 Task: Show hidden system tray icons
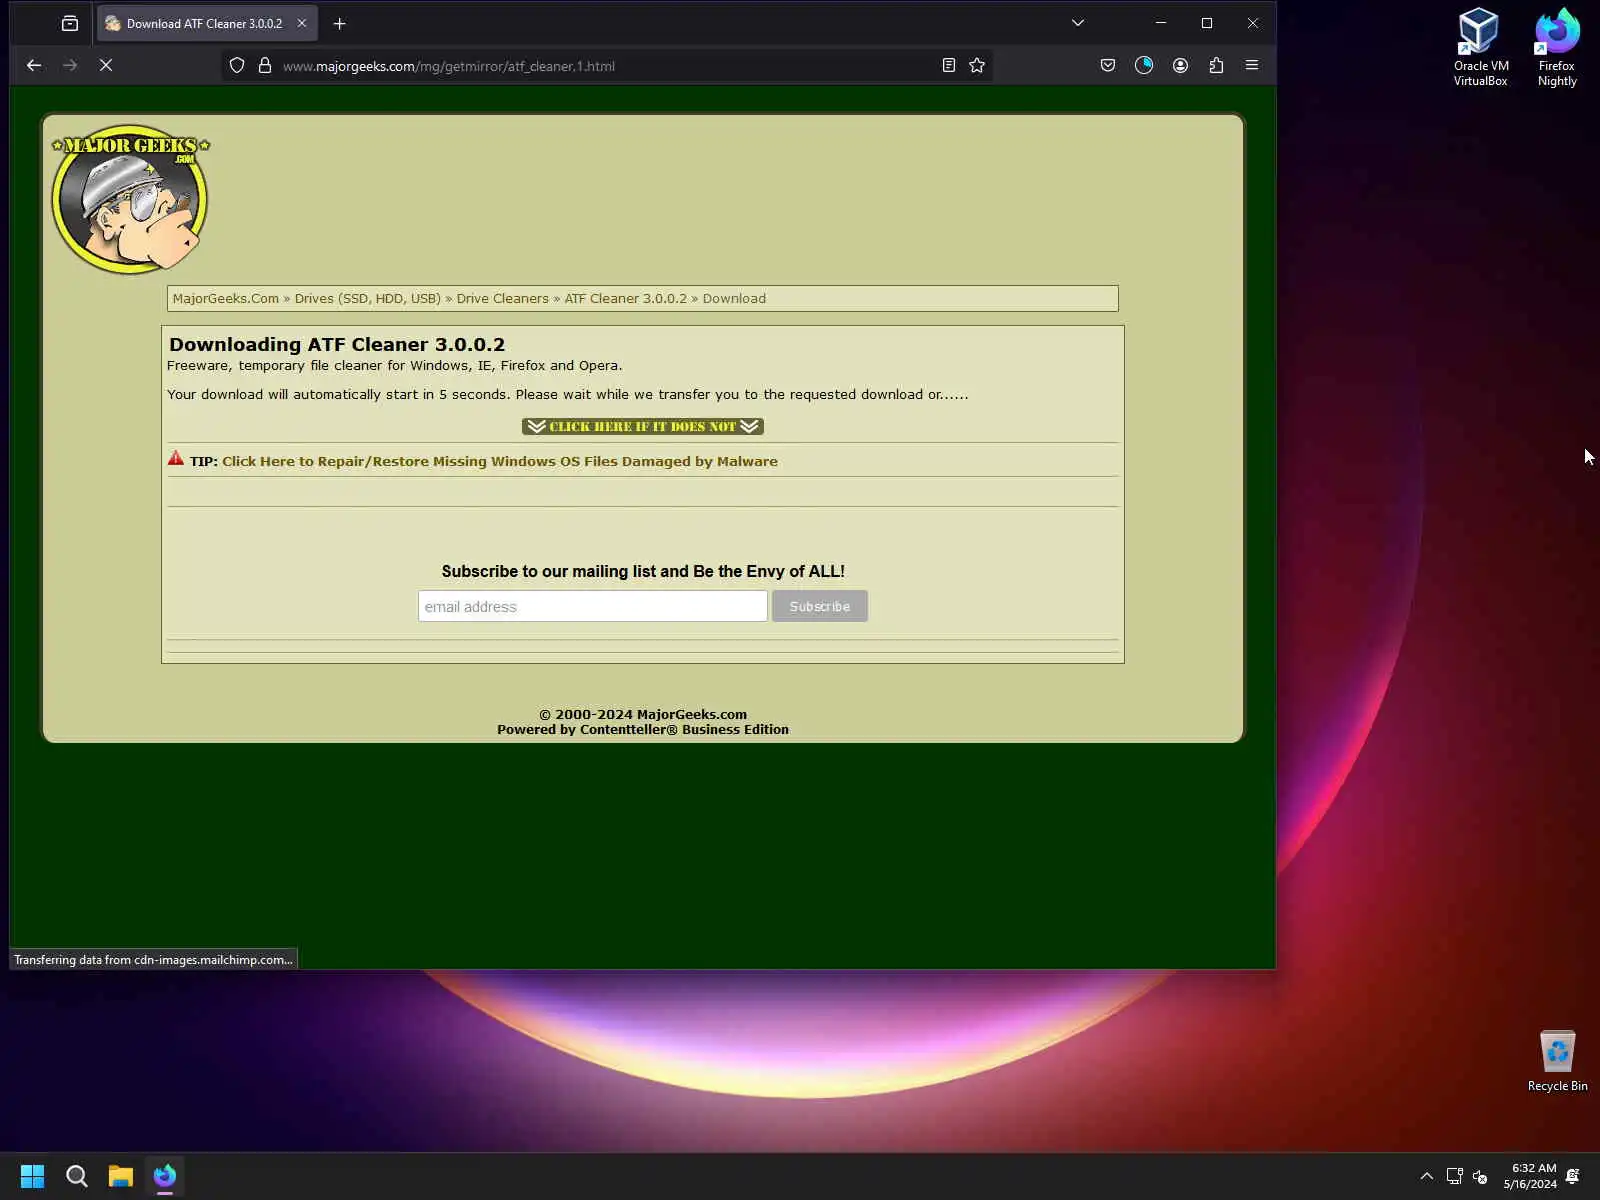click(1427, 1176)
